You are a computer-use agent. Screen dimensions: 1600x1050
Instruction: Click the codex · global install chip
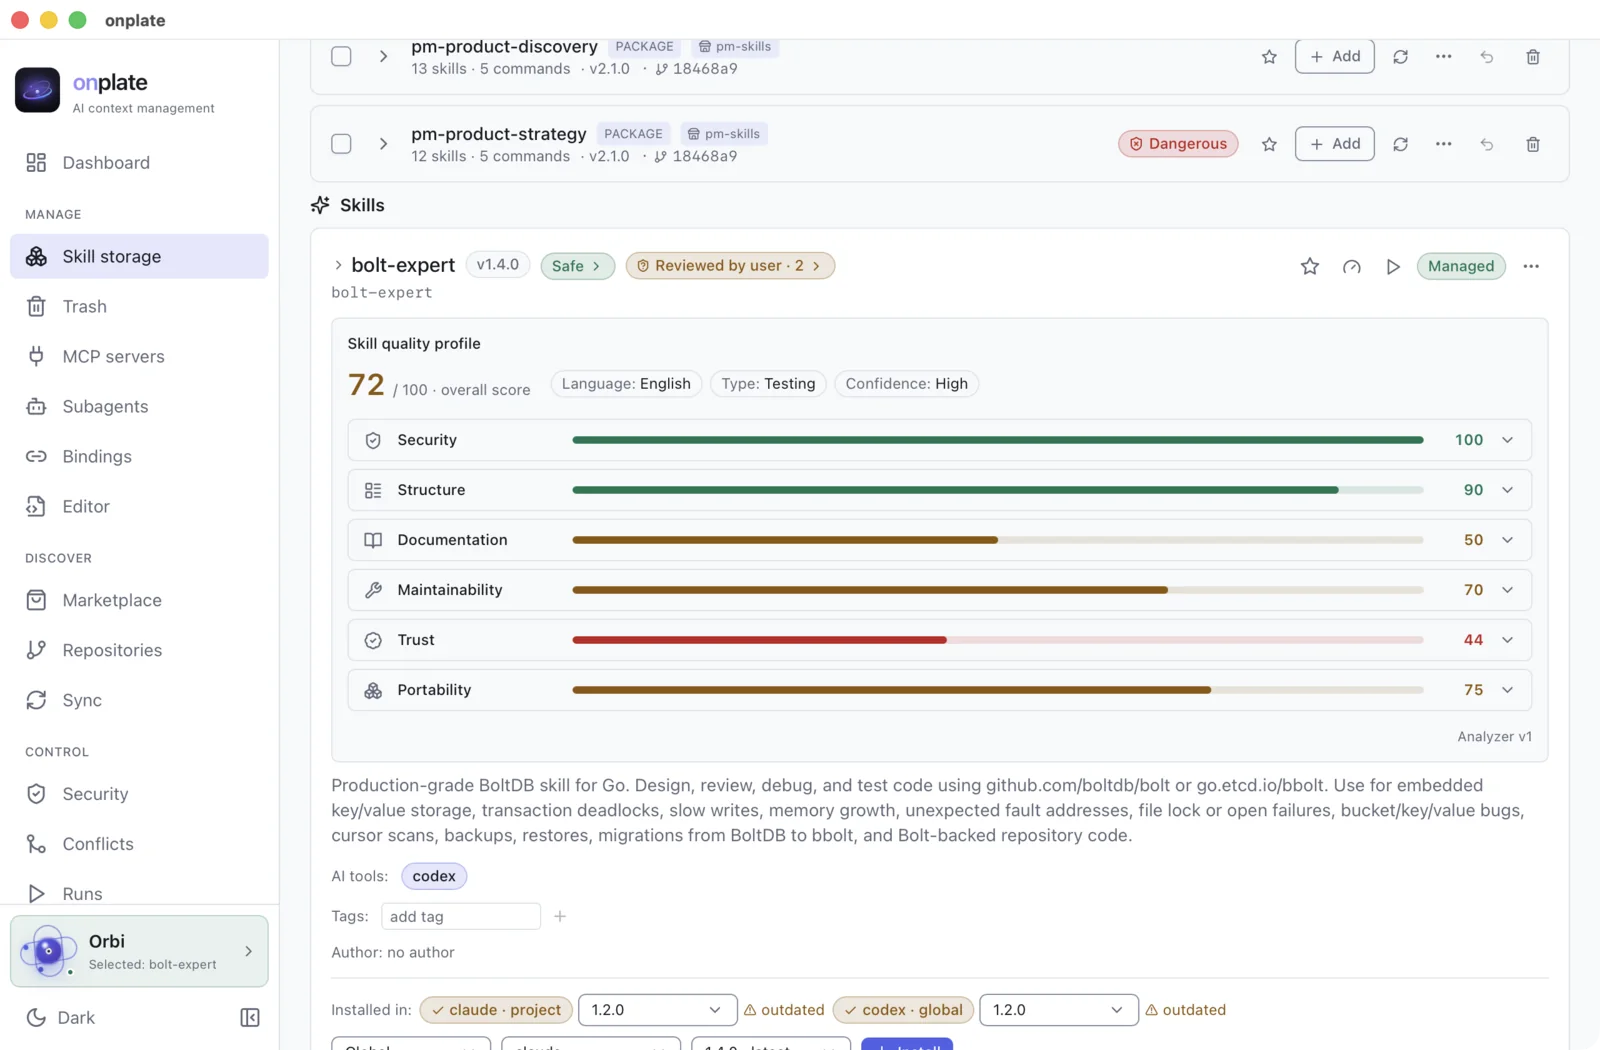point(902,1010)
